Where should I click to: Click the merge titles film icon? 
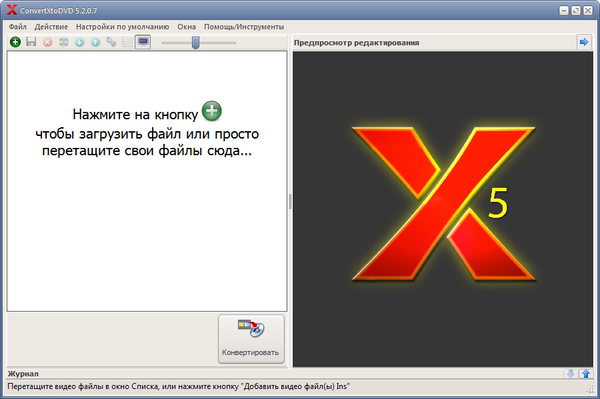(x=64, y=42)
